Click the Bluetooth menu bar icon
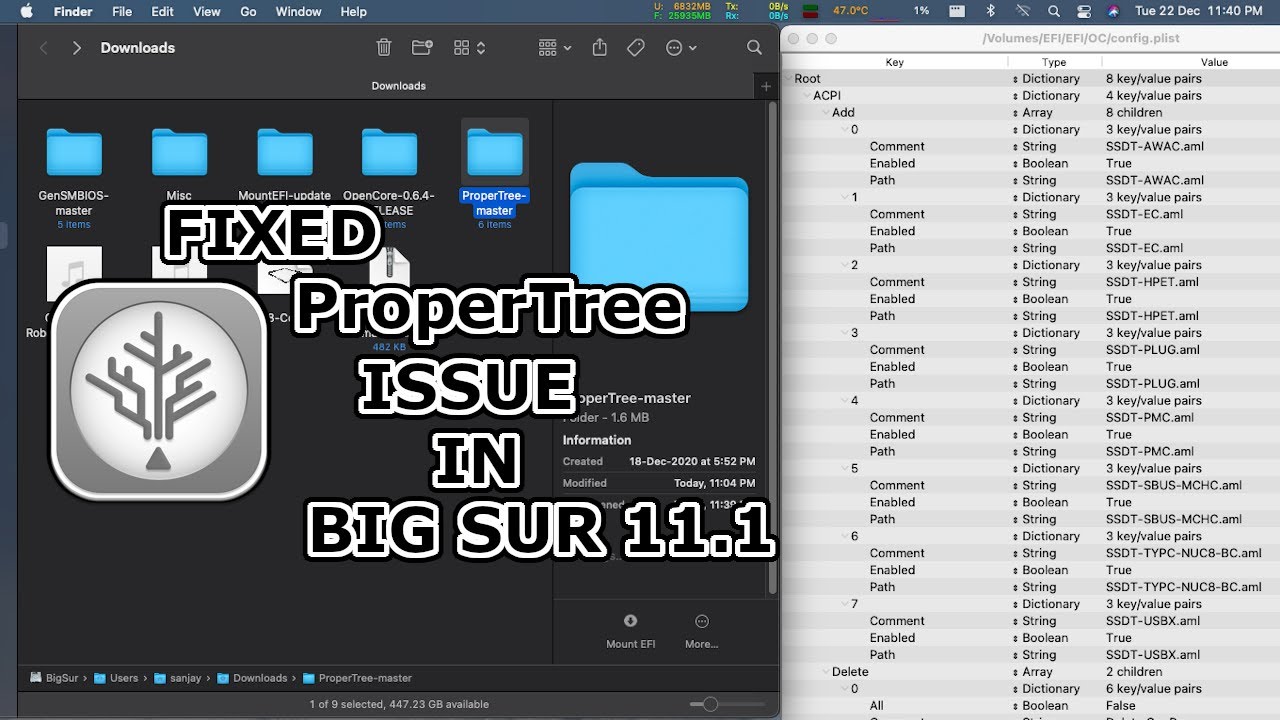The height and width of the screenshot is (720, 1280). coord(991,11)
